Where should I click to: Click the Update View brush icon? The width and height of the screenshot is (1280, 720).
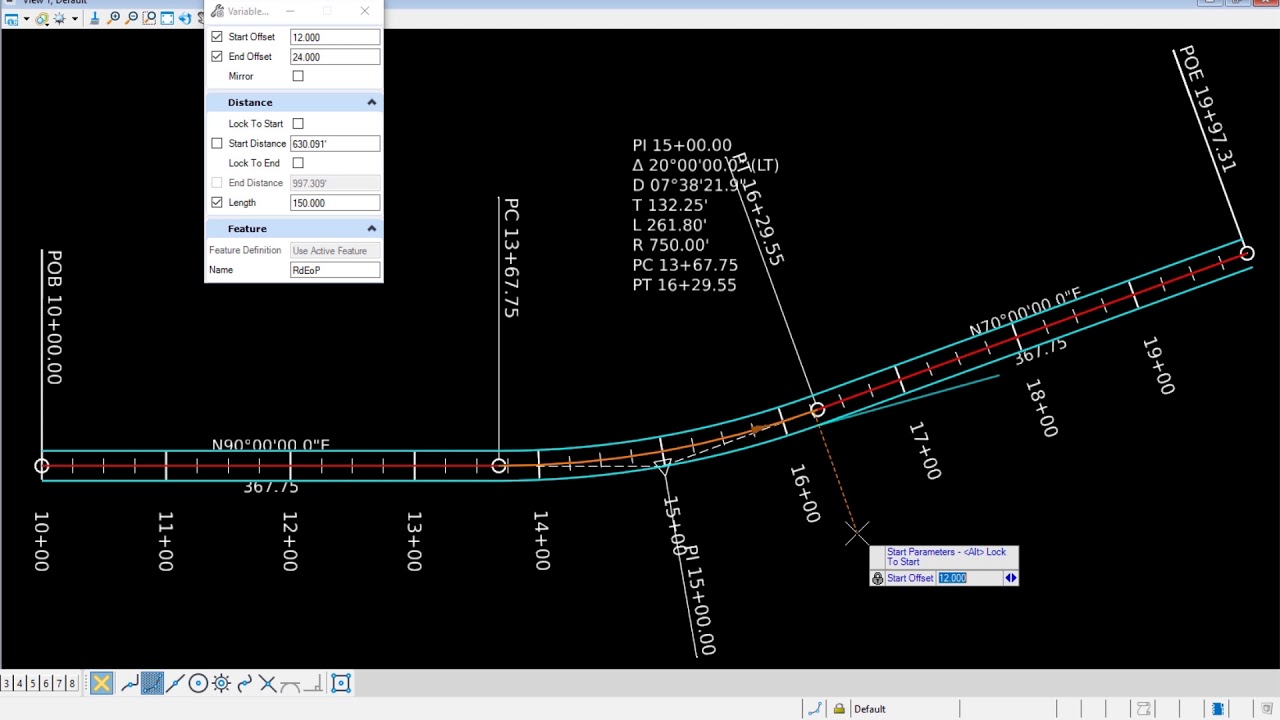click(x=95, y=19)
